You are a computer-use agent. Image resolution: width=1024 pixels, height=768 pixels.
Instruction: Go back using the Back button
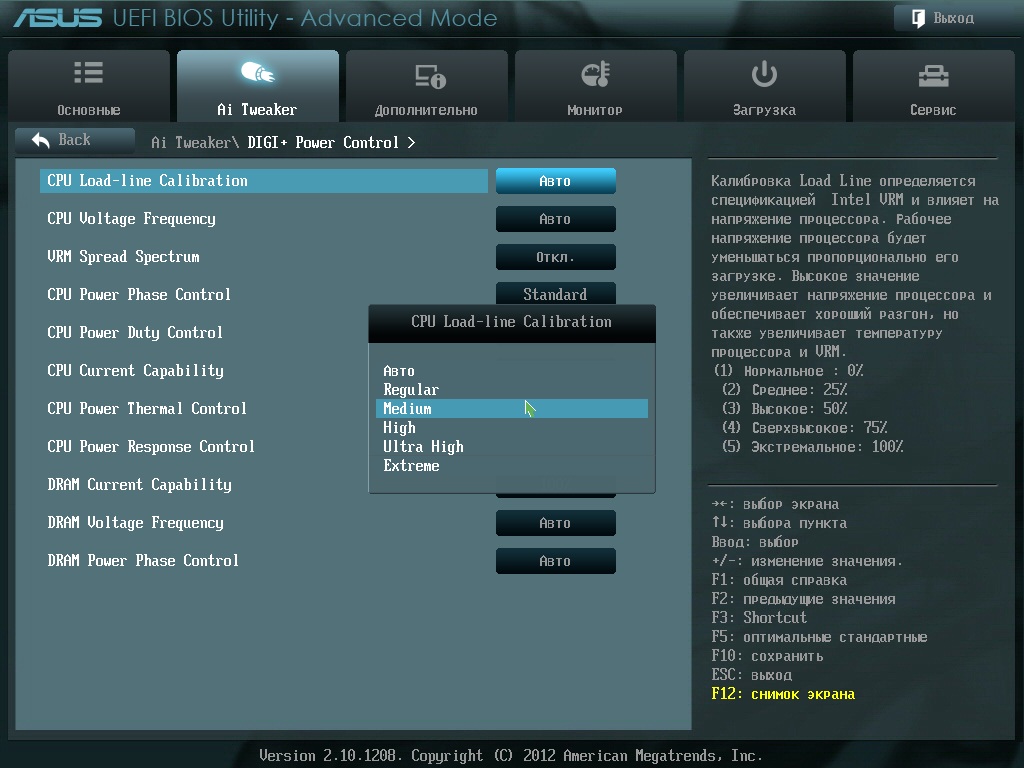pos(75,140)
